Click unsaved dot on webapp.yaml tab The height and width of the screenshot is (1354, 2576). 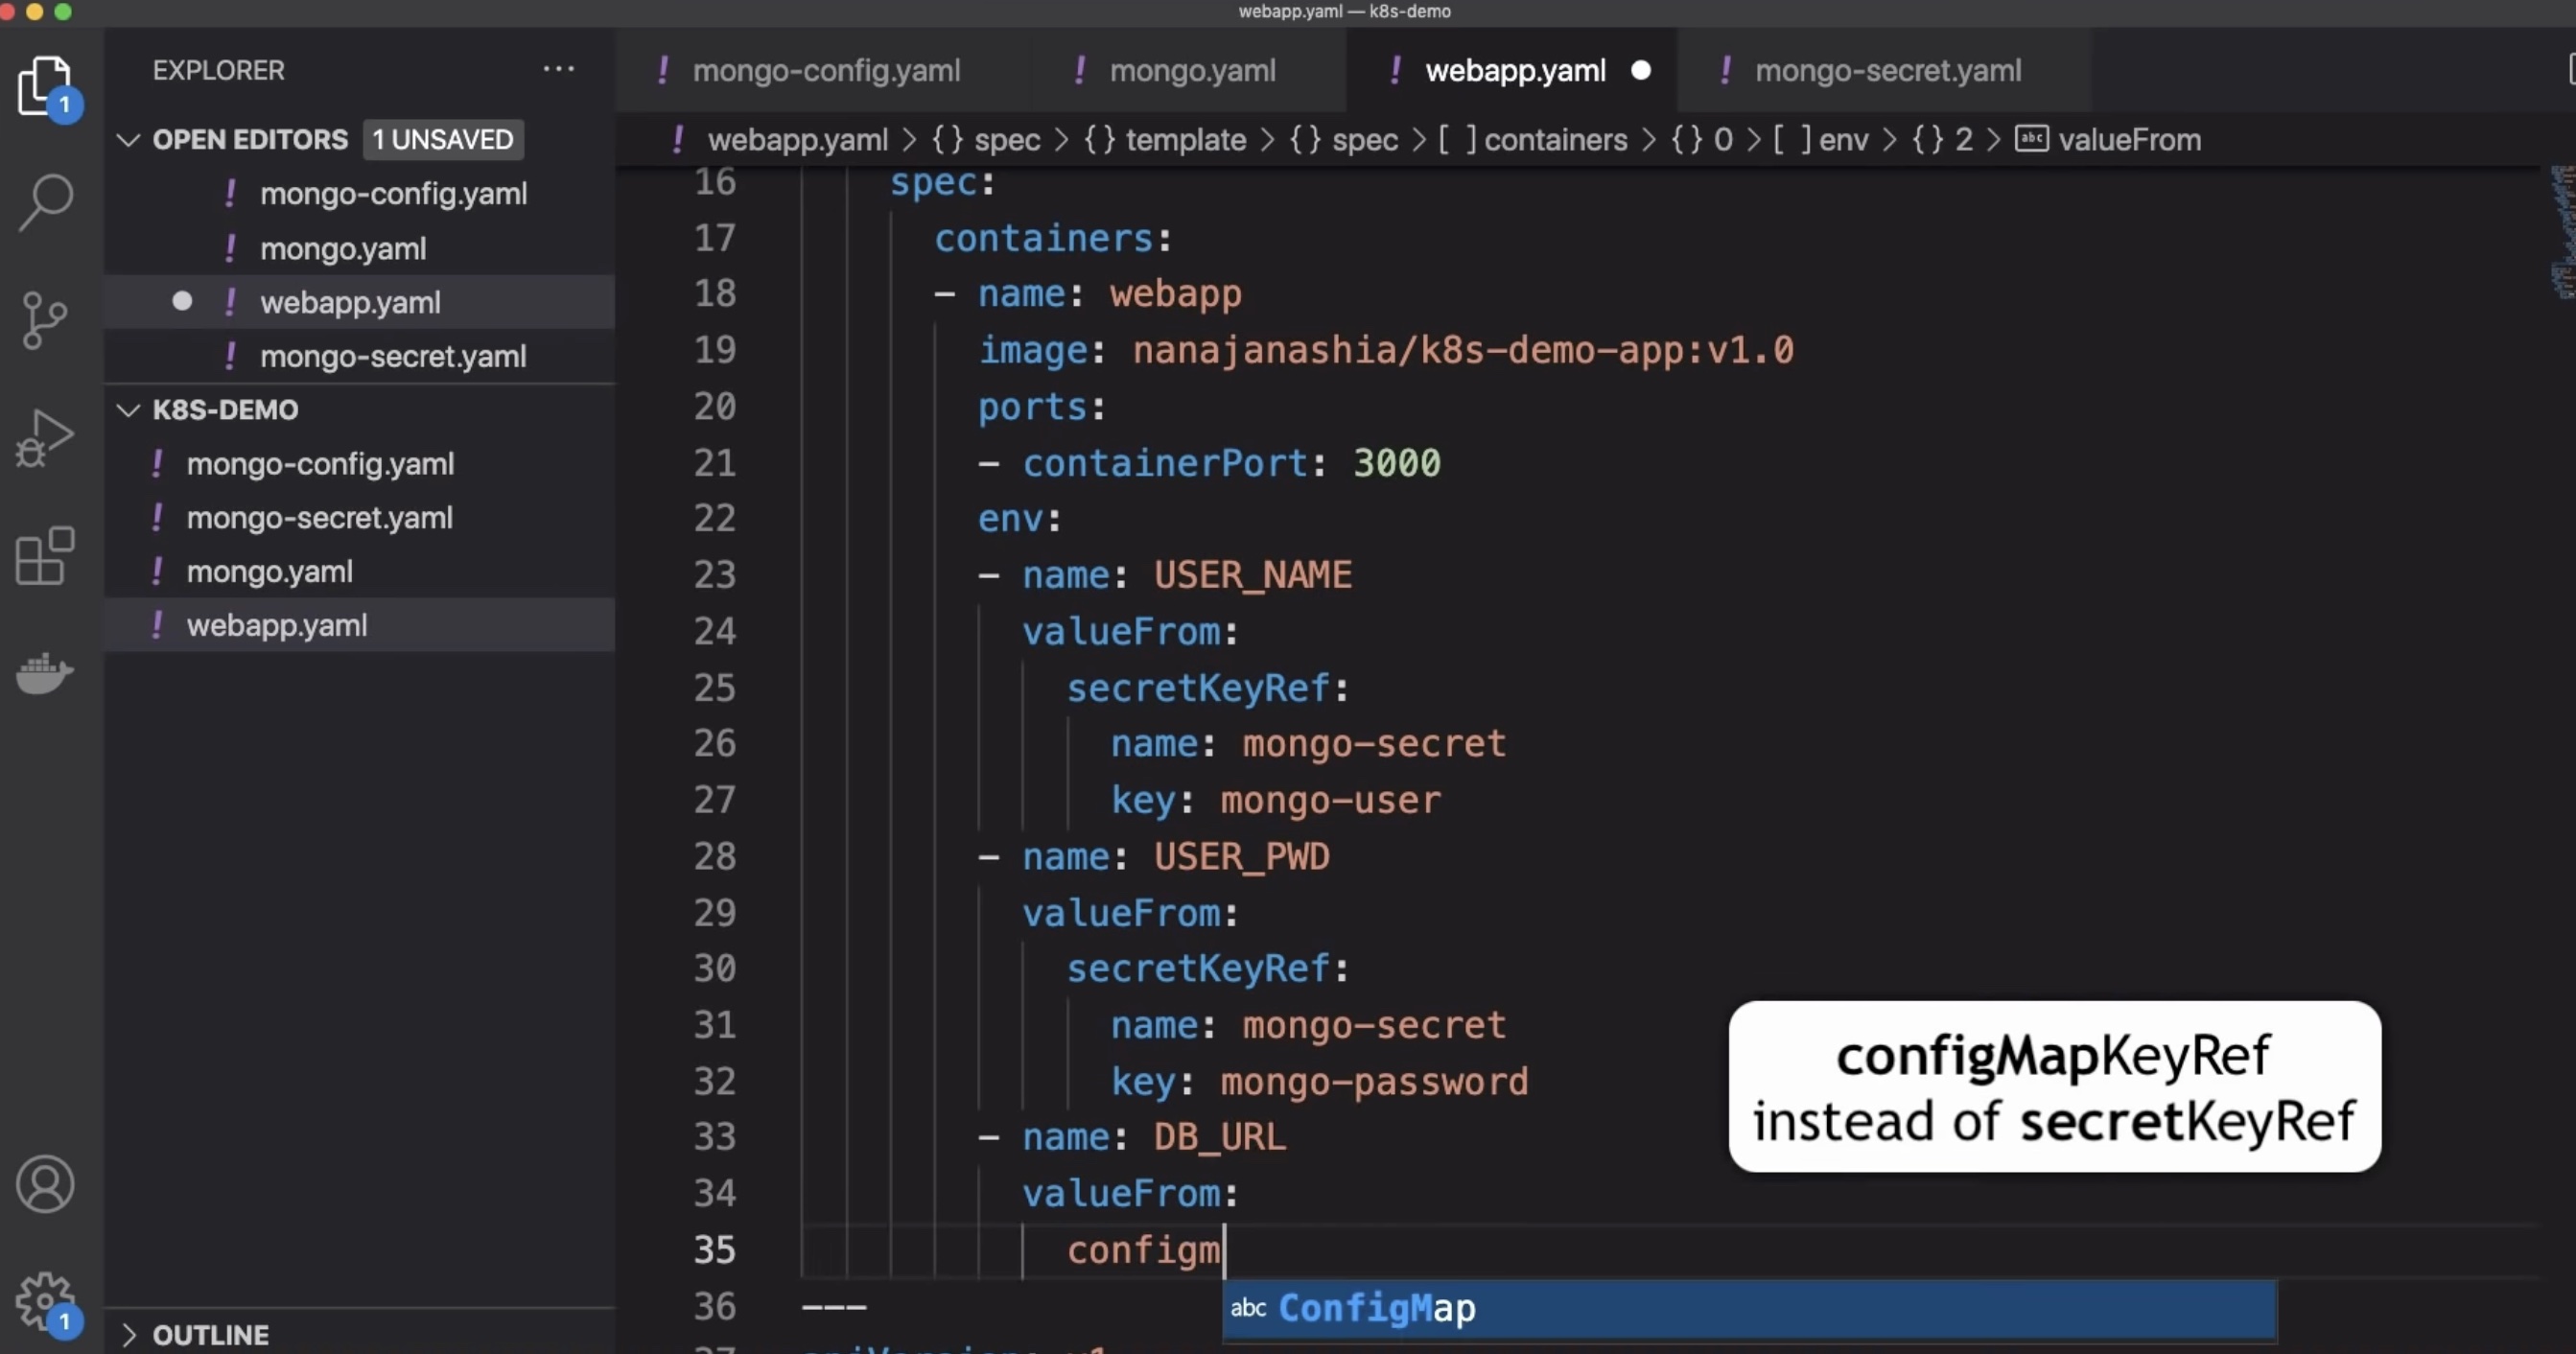[x=1641, y=70]
